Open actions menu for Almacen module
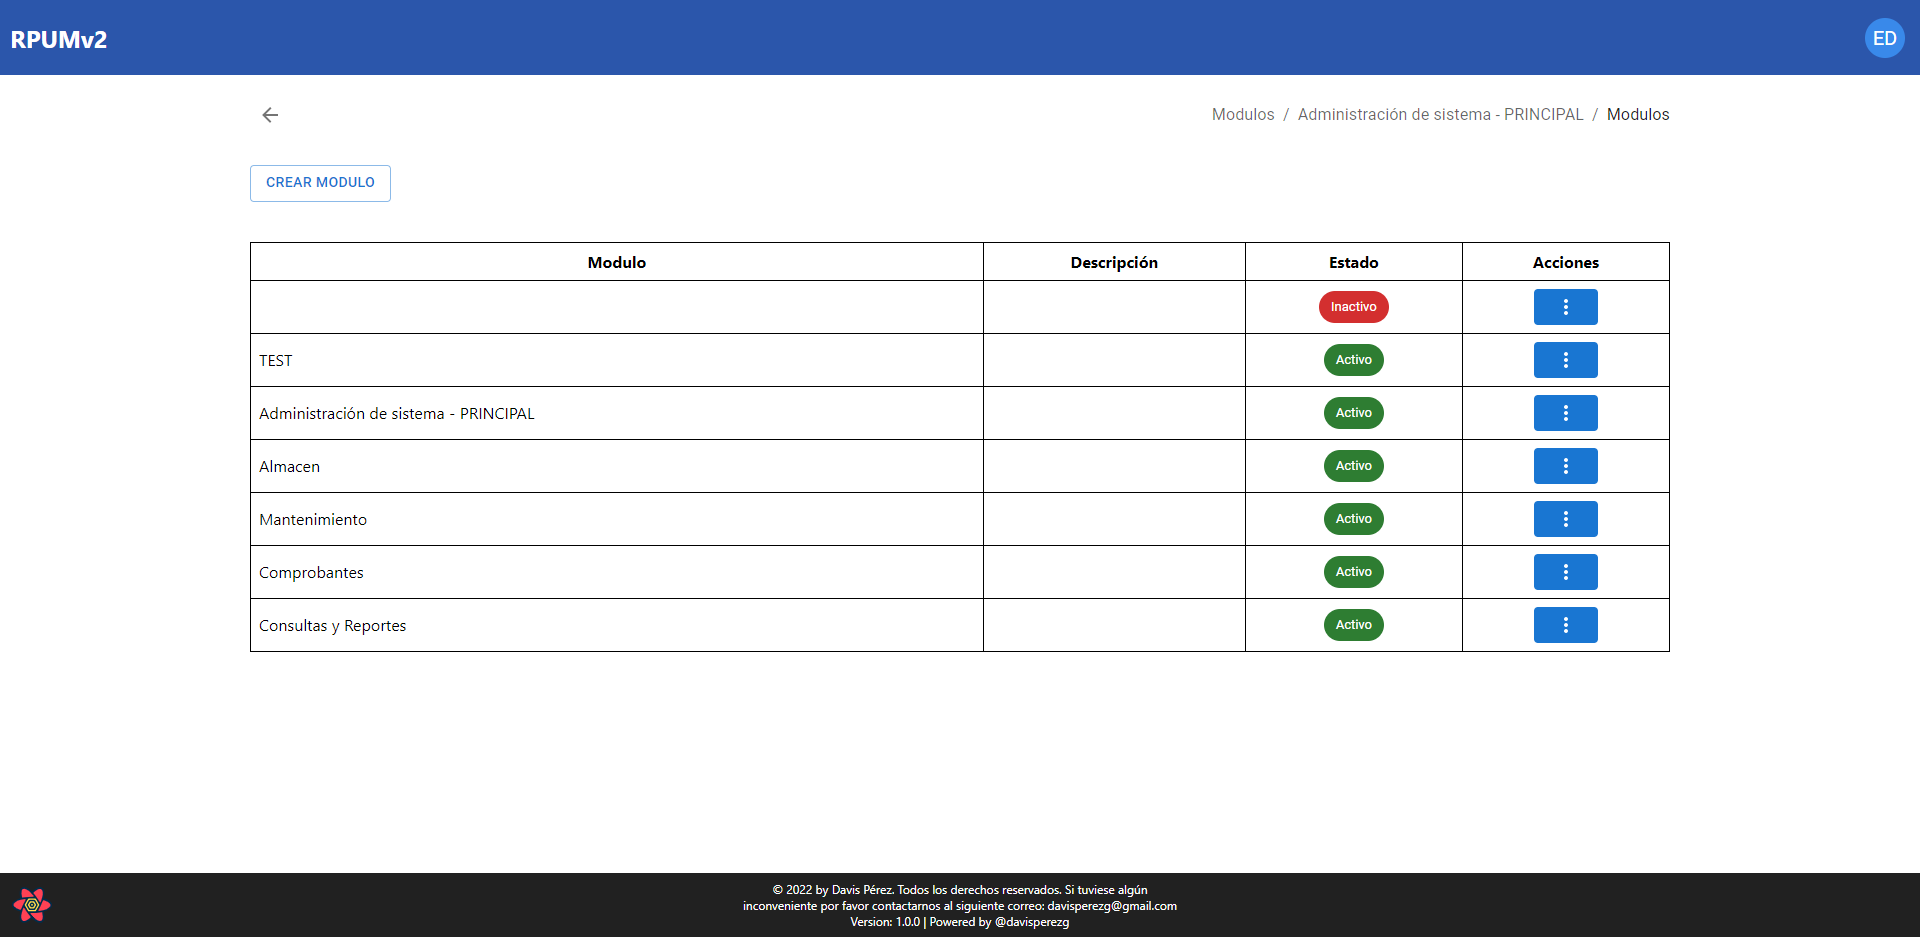 [x=1565, y=466]
